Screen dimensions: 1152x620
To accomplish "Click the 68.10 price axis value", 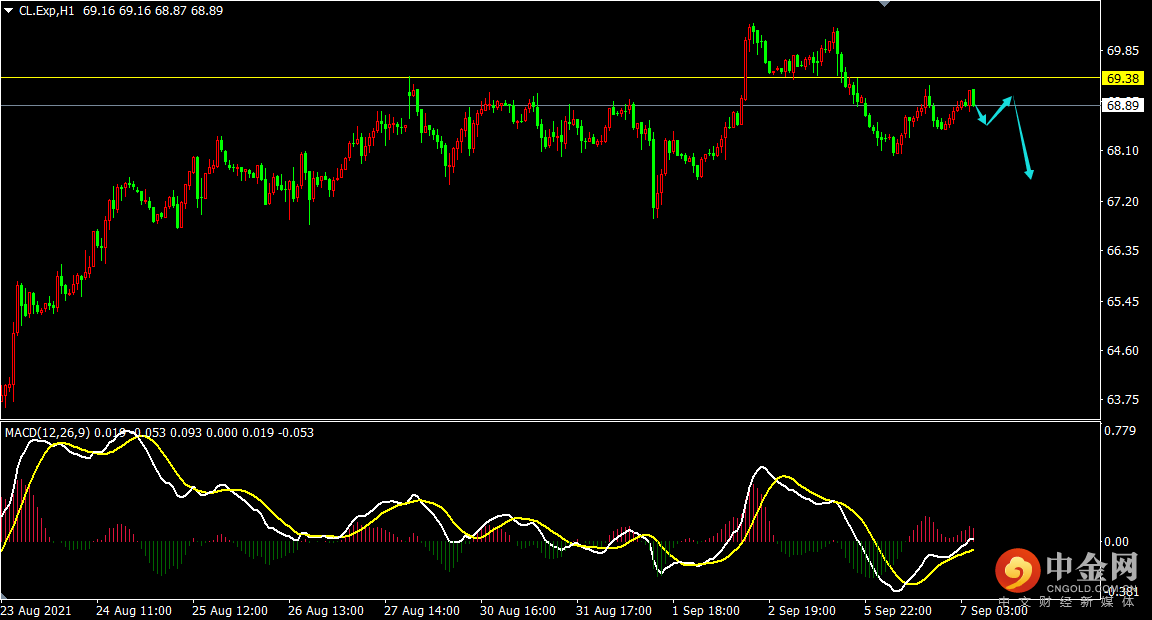I will tap(1123, 151).
